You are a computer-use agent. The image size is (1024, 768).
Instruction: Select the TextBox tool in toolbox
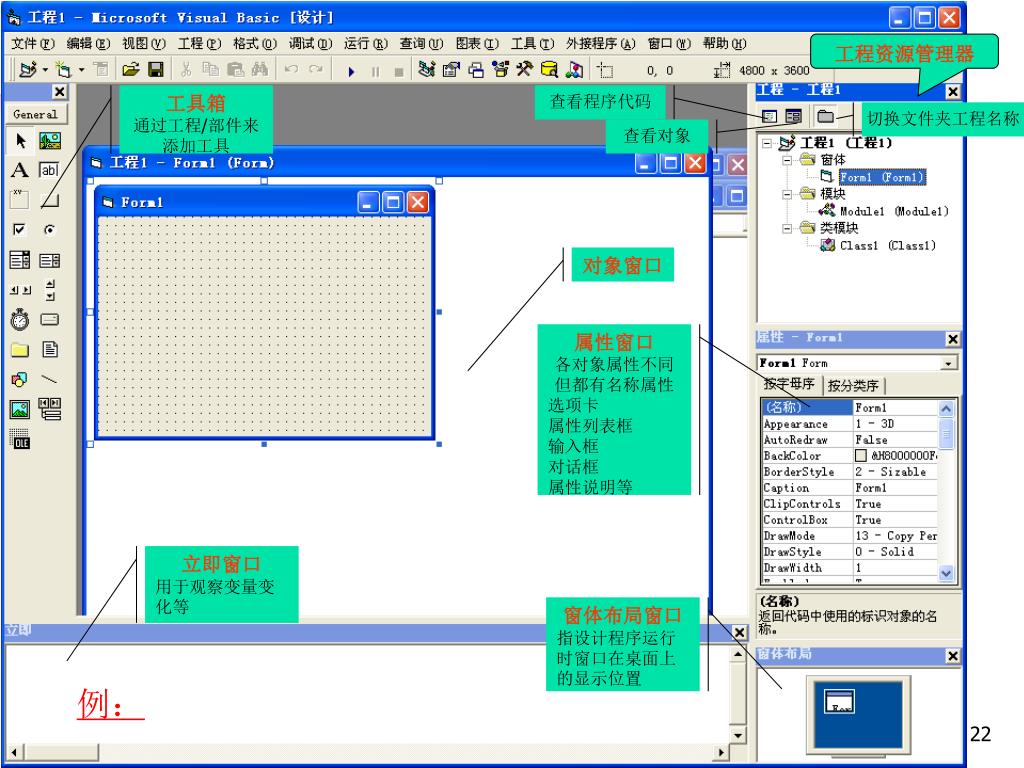tap(50, 170)
